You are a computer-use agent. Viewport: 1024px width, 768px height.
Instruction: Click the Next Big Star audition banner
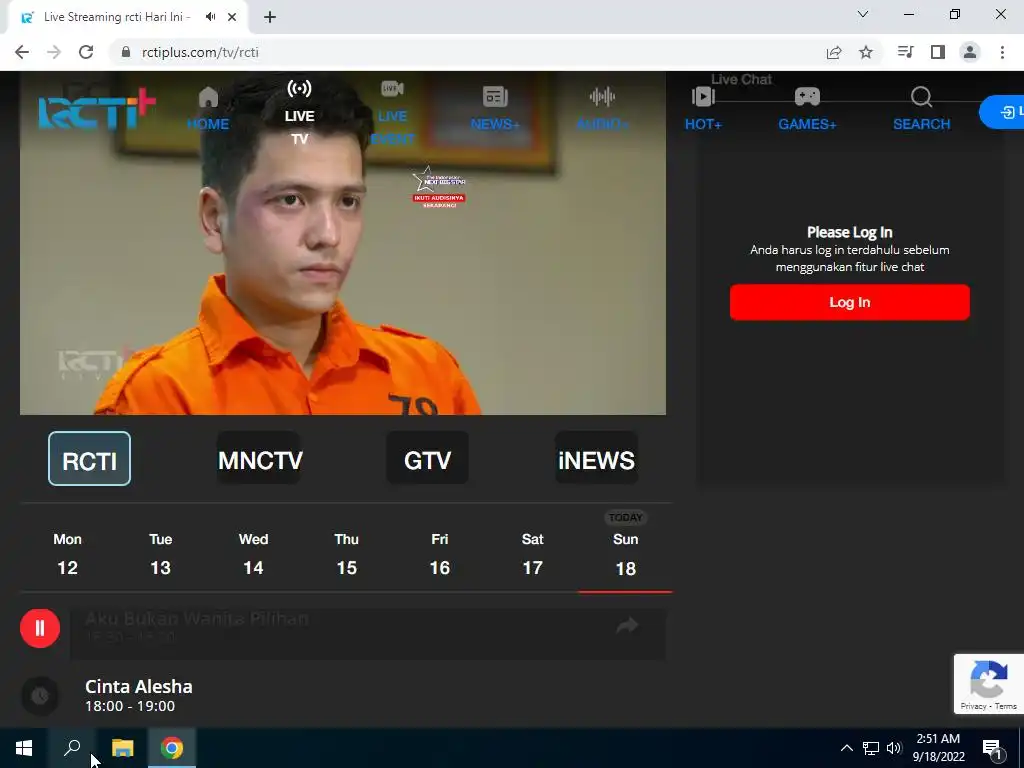439,187
